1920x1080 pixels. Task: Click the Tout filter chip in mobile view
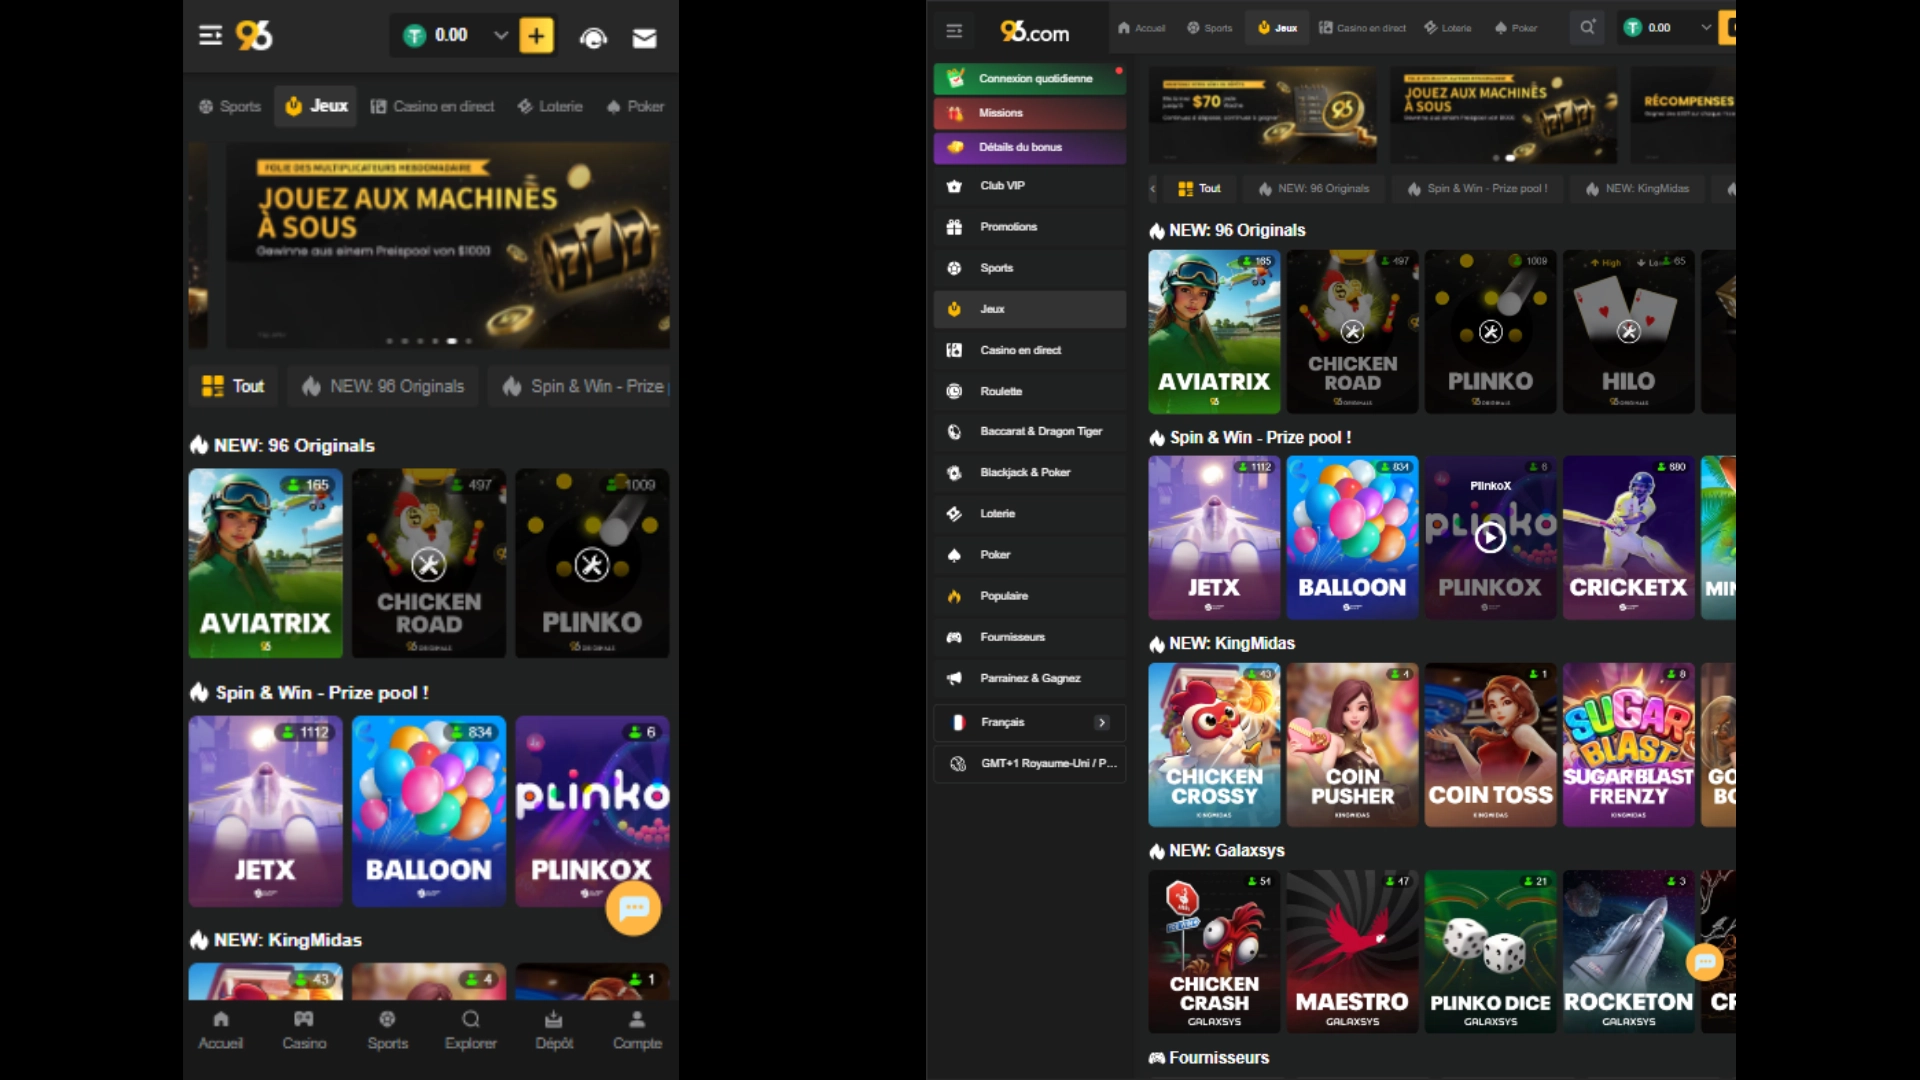[233, 386]
